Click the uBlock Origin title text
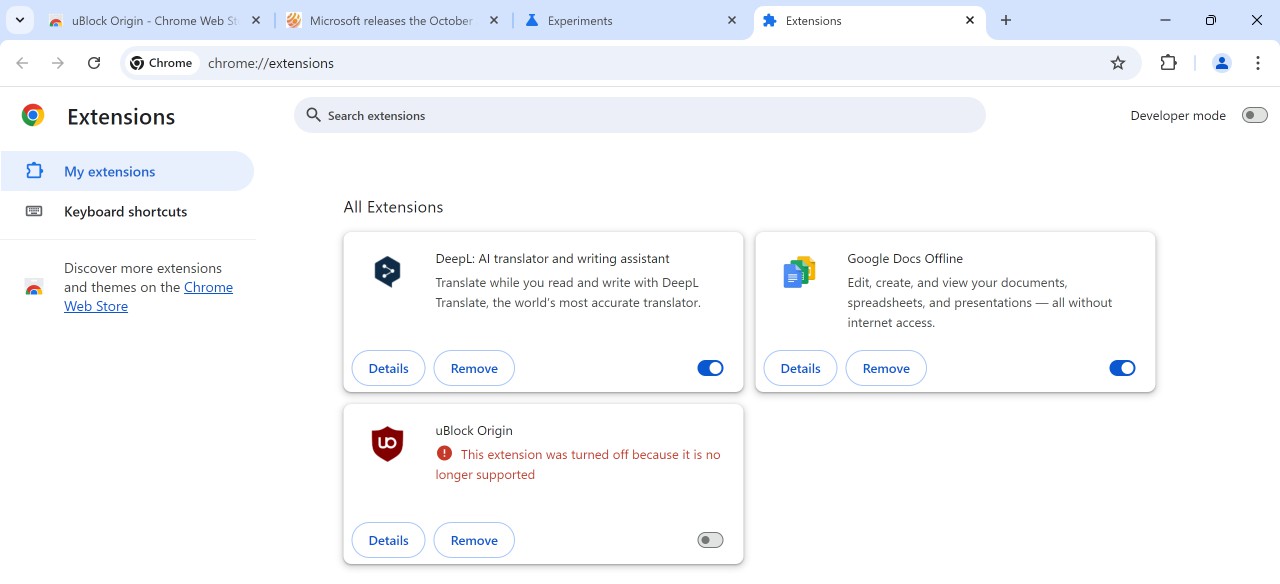1280x584 pixels. [x=474, y=430]
